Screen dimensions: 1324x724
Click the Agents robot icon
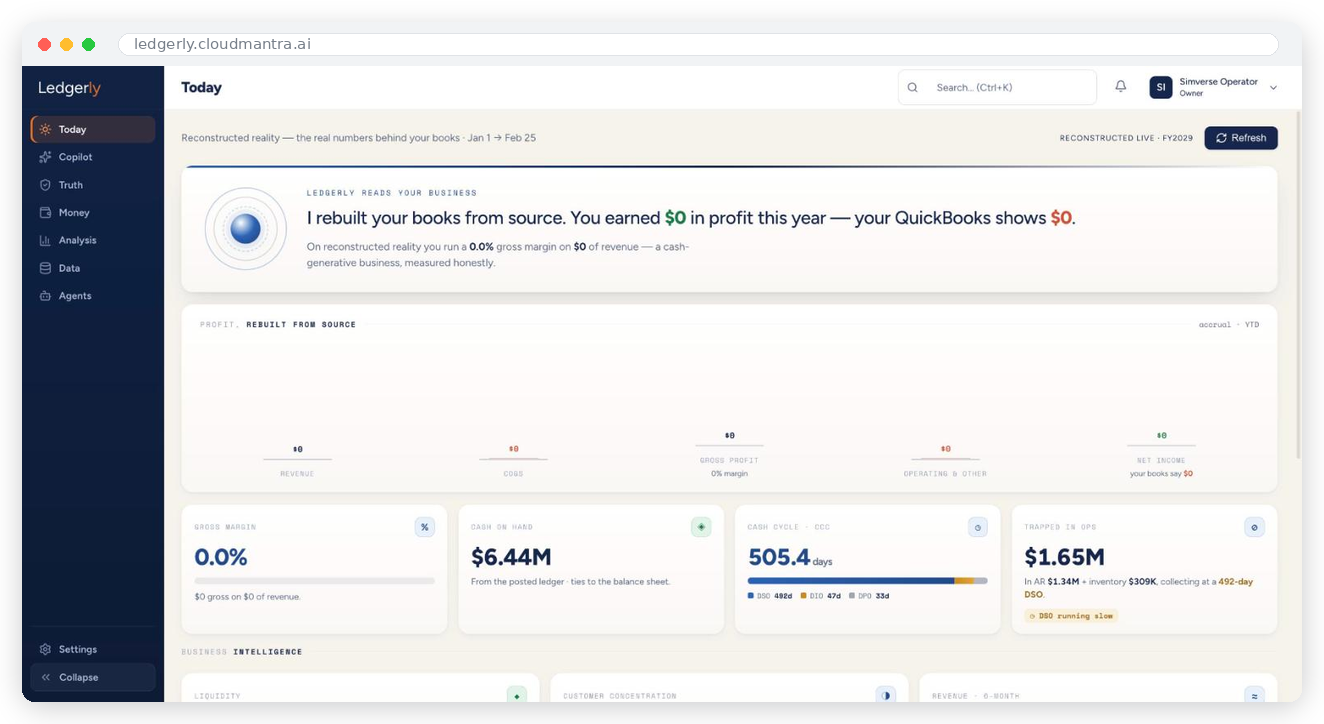point(45,296)
